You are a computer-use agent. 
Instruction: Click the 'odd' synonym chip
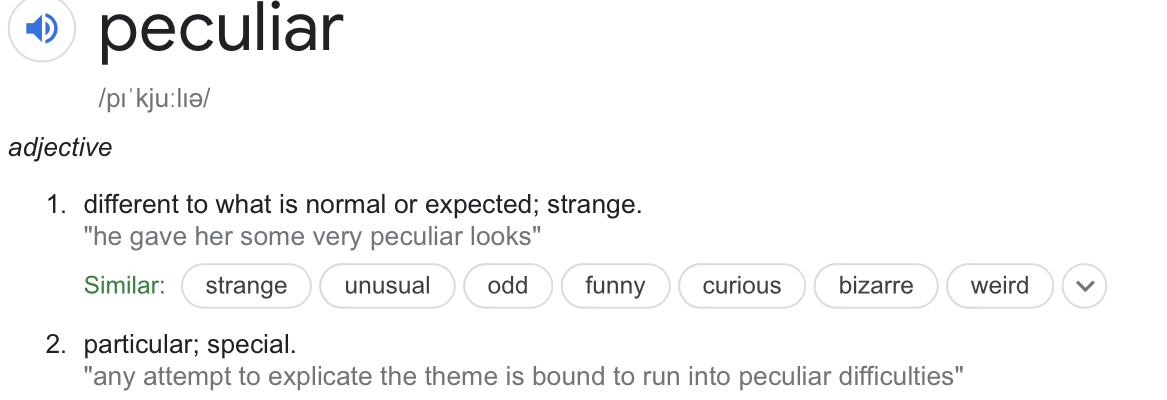[507, 286]
